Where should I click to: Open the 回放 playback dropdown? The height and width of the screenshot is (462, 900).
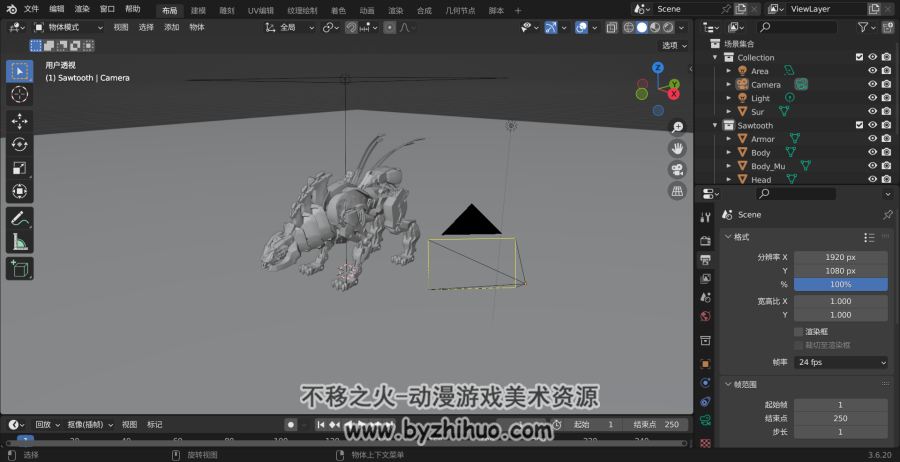click(x=48, y=425)
